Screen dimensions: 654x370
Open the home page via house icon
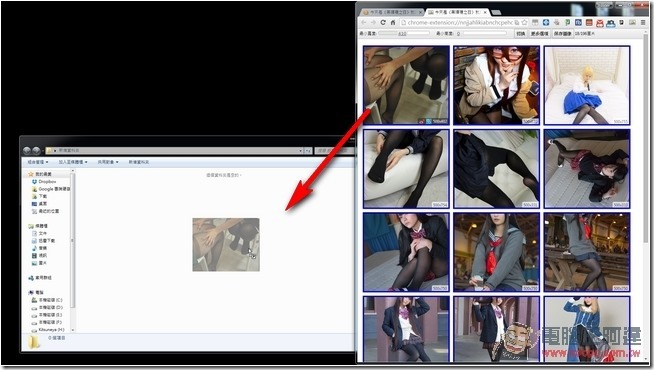[x=393, y=23]
